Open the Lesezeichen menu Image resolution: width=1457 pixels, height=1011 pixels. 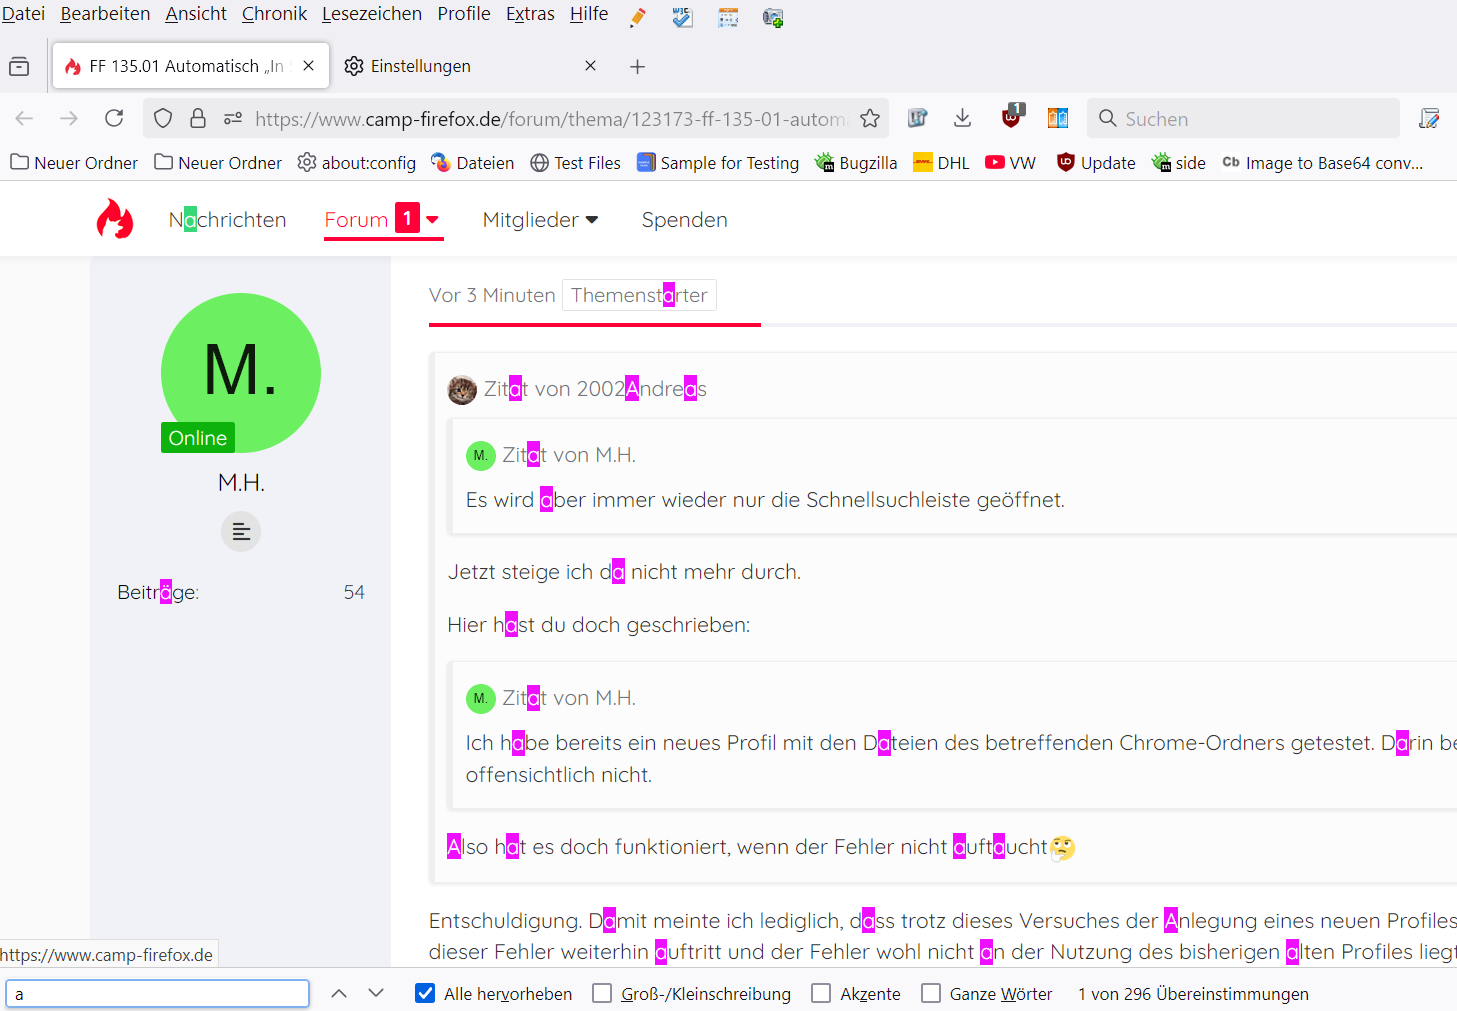[x=372, y=14]
